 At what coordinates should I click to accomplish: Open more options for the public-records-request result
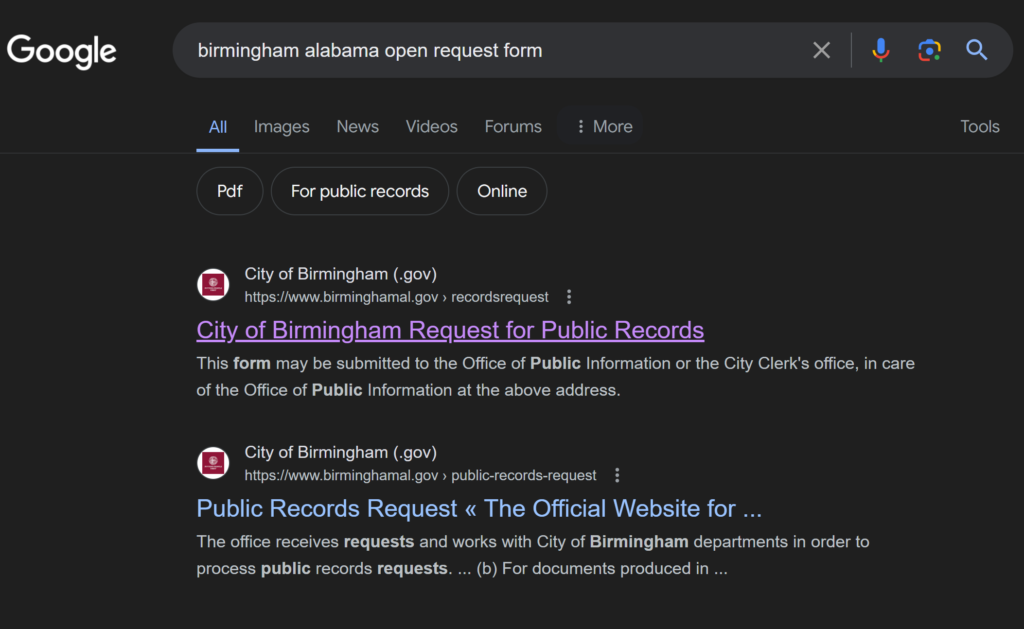tap(616, 476)
